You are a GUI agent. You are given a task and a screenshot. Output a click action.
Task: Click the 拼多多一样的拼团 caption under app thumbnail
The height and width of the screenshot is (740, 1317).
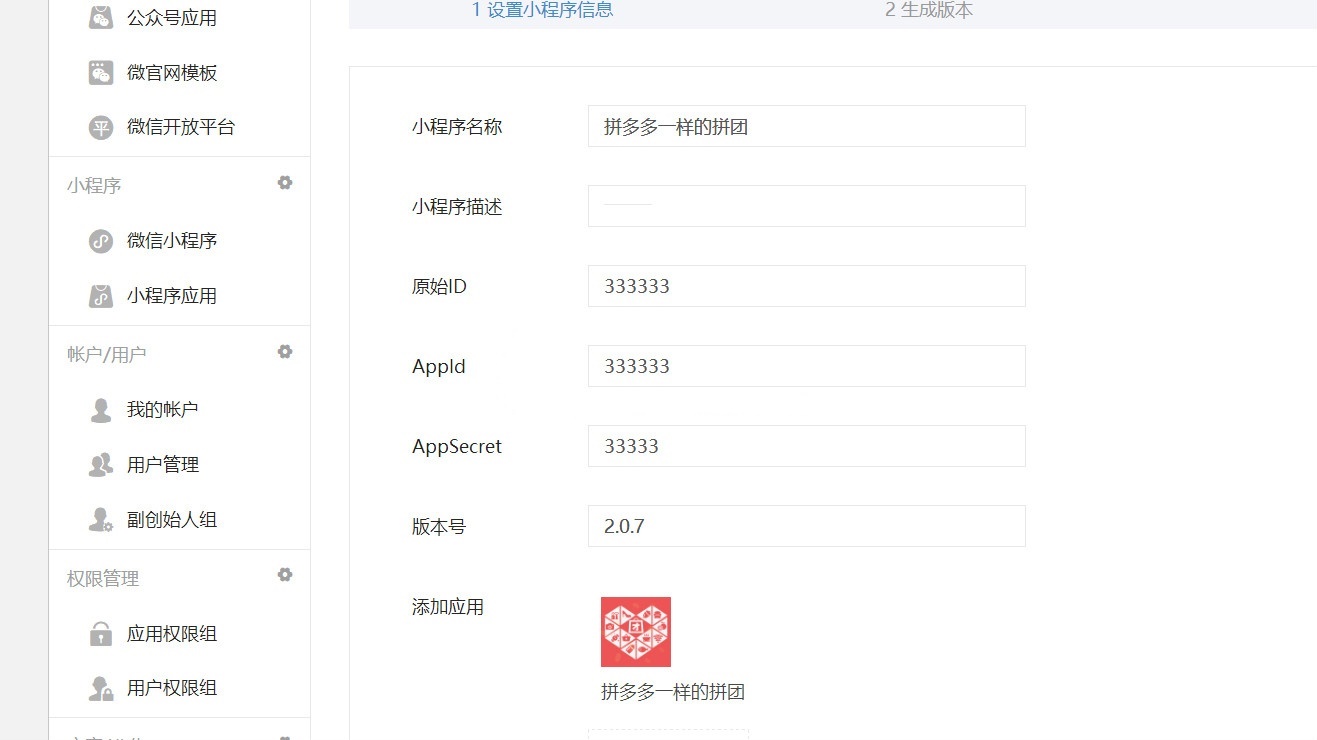click(x=673, y=692)
